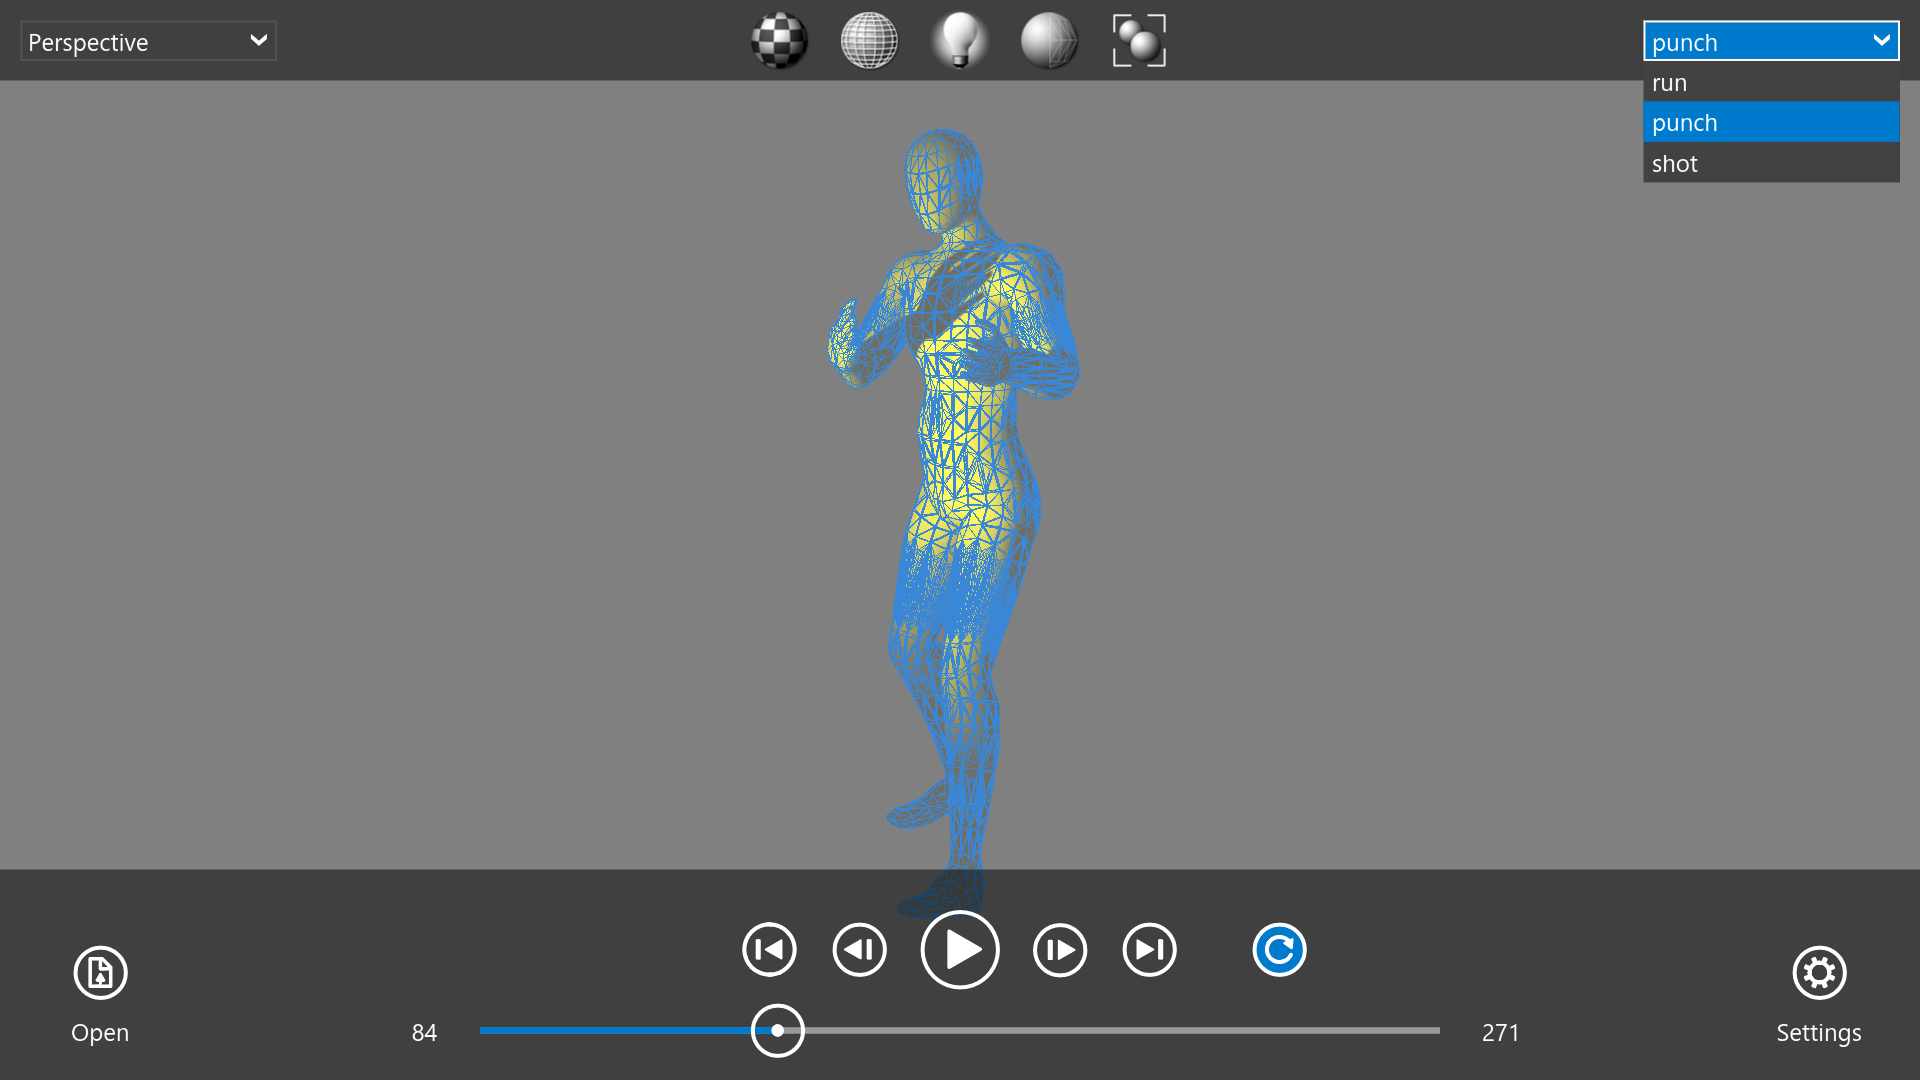Select the shot animation option

tap(1770, 164)
